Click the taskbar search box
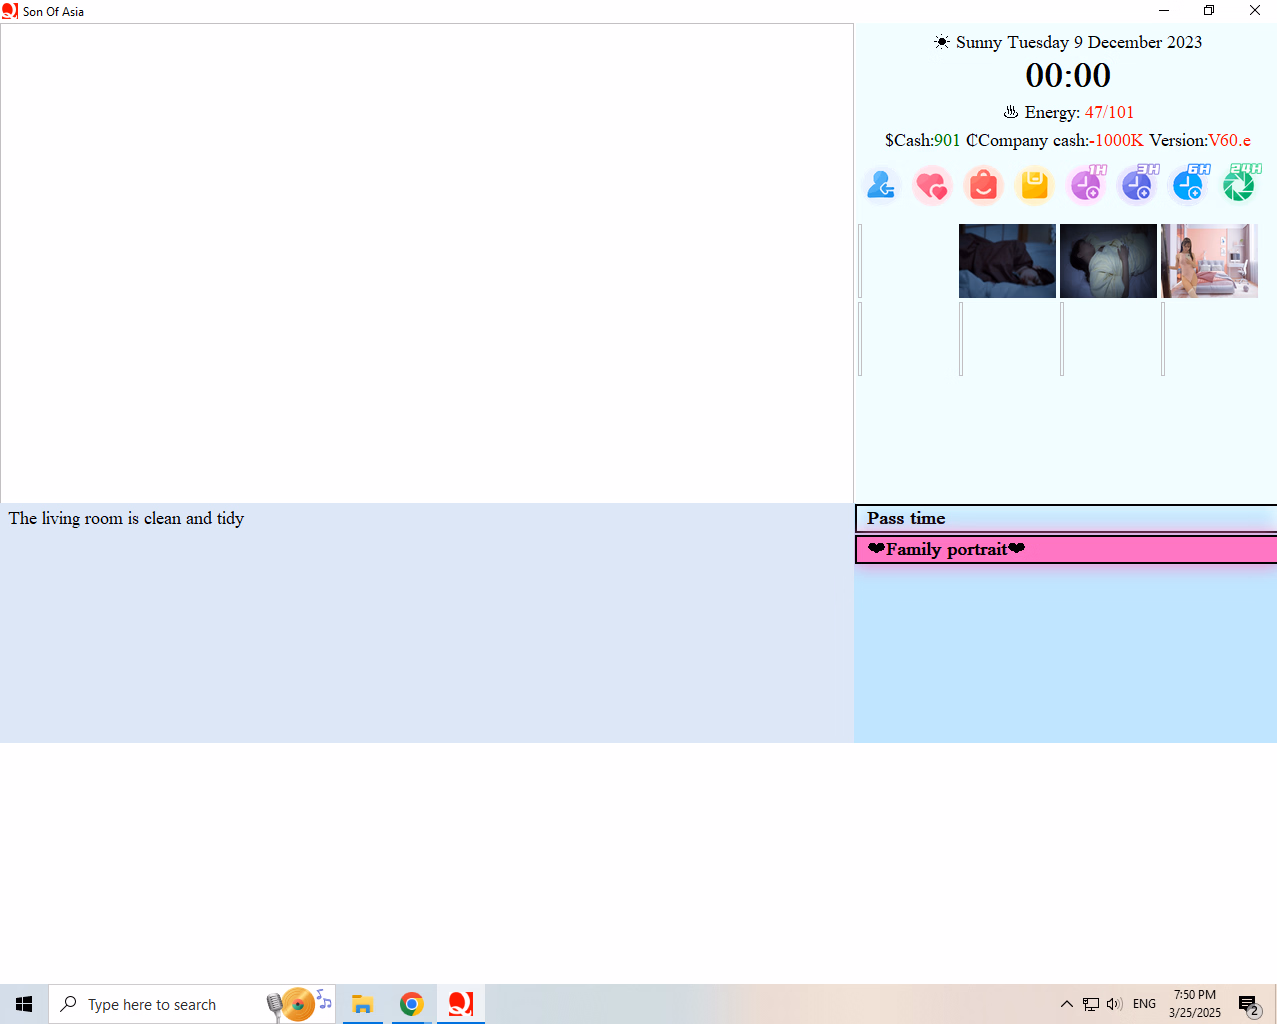This screenshot has width=1277, height=1024. (192, 1004)
